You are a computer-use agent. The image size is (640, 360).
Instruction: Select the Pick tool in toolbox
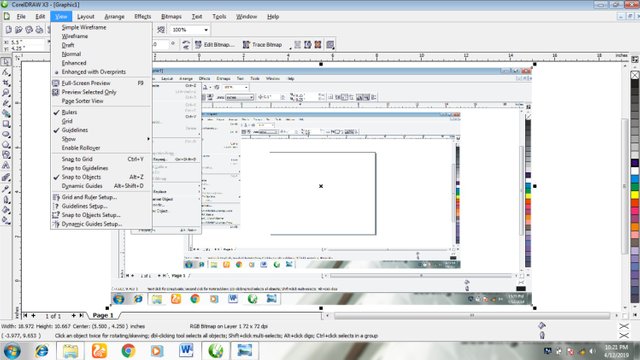[x=6, y=62]
